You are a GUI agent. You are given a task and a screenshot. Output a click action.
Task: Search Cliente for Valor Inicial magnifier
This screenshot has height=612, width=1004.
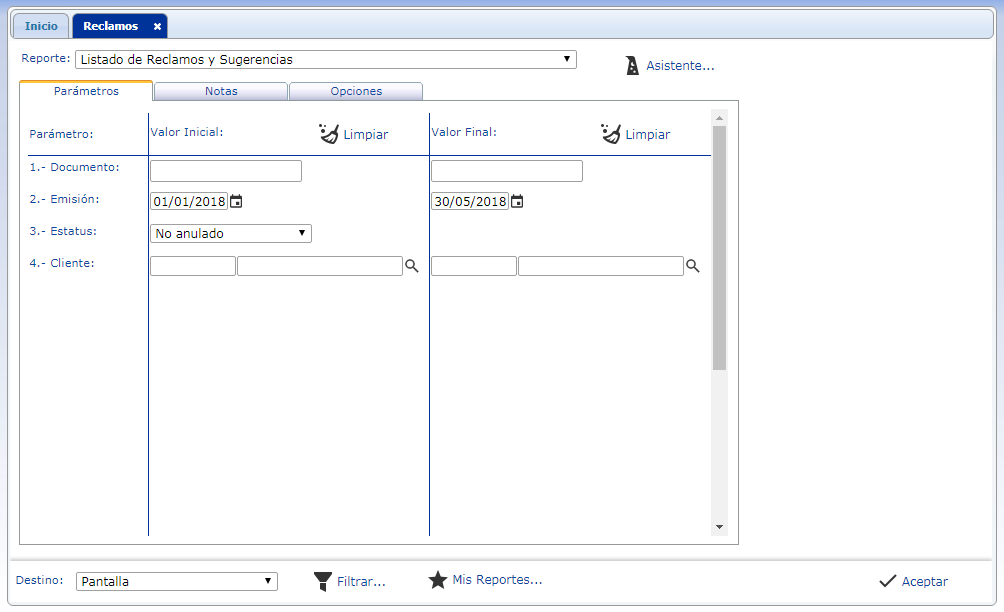tap(412, 266)
